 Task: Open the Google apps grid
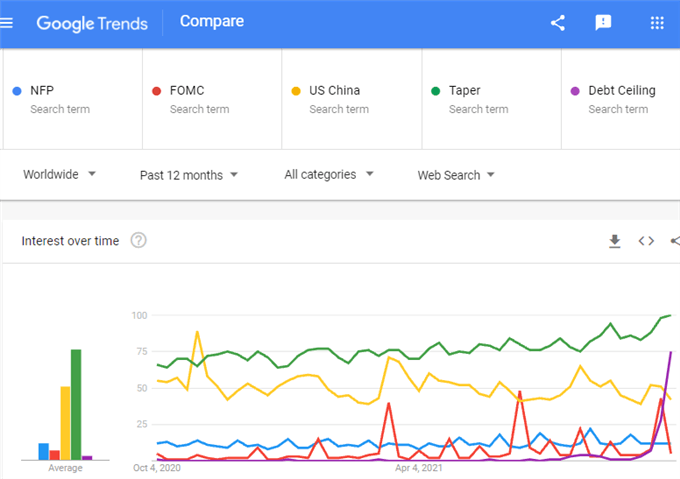(657, 23)
